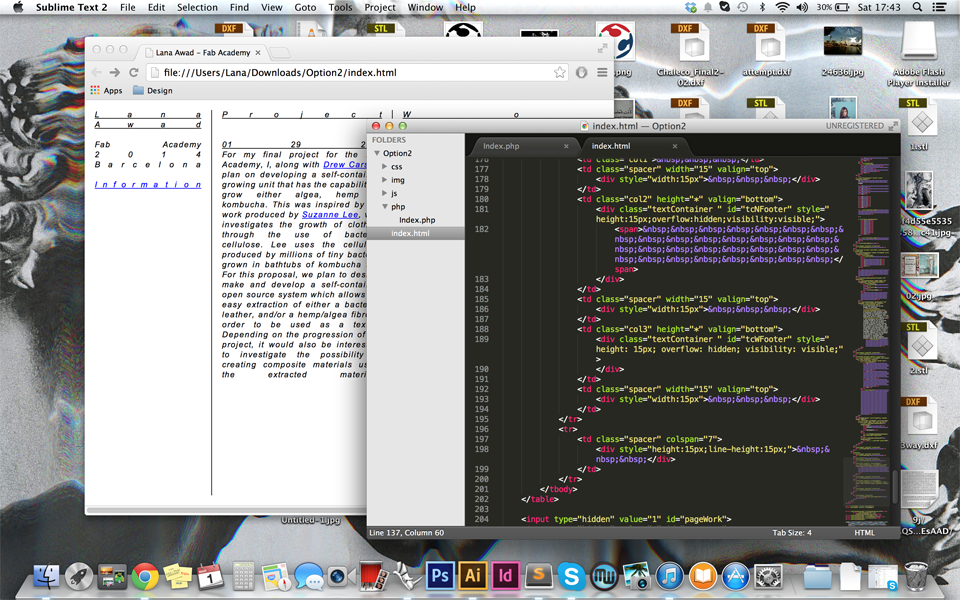This screenshot has width=960, height=600.
Task: Open the Goto menu
Action: (305, 7)
